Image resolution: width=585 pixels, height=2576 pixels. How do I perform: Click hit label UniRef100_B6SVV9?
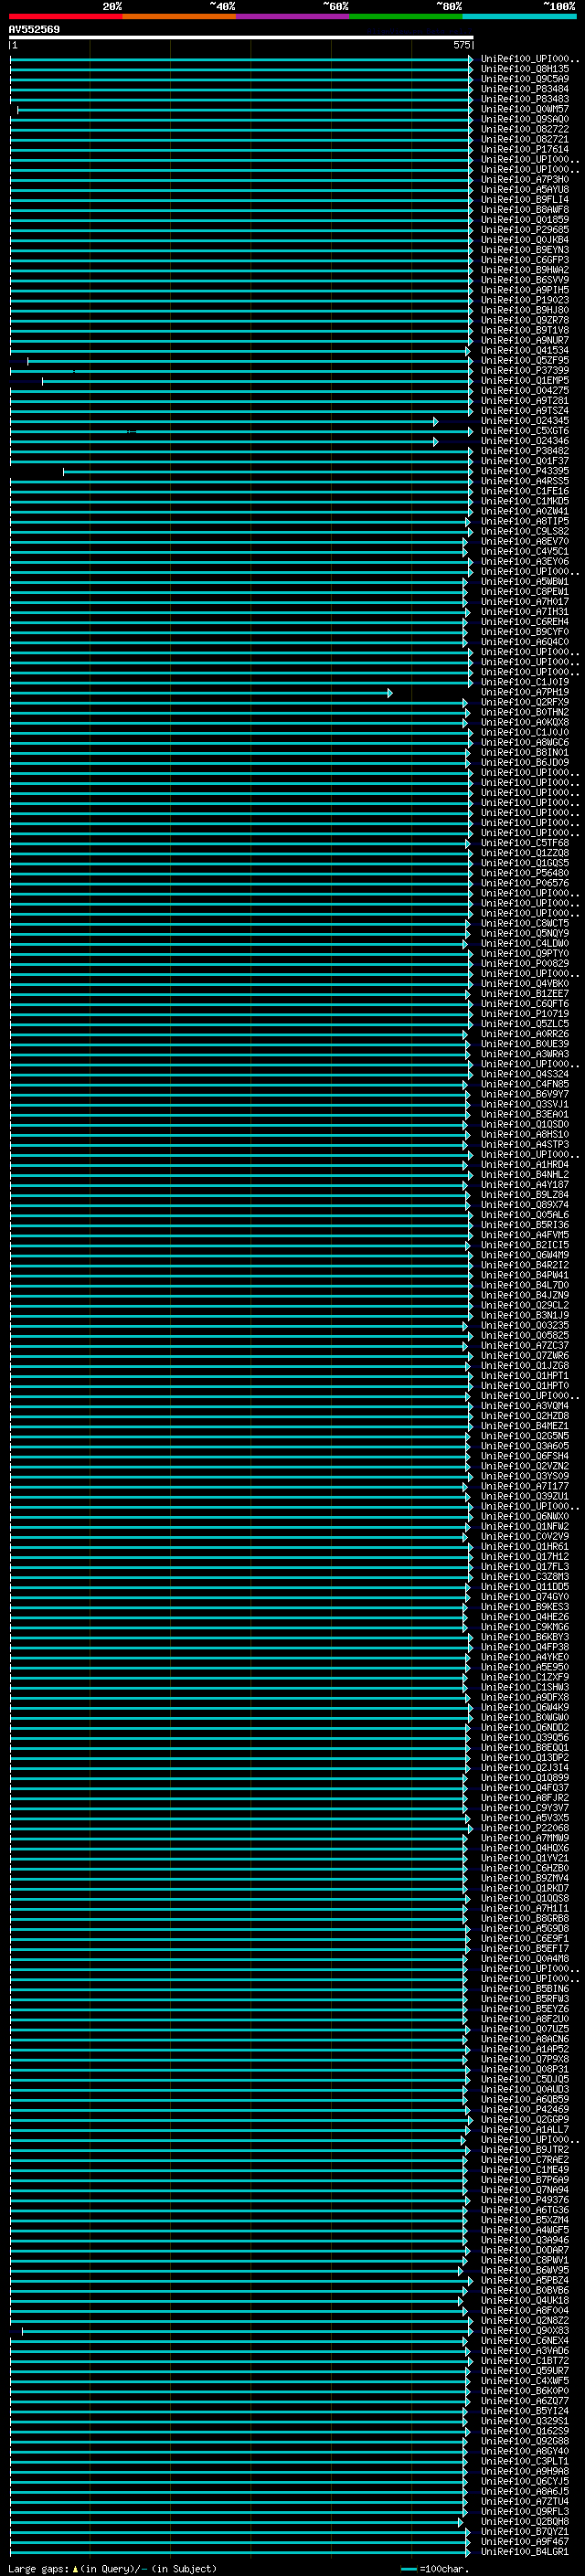(x=525, y=281)
